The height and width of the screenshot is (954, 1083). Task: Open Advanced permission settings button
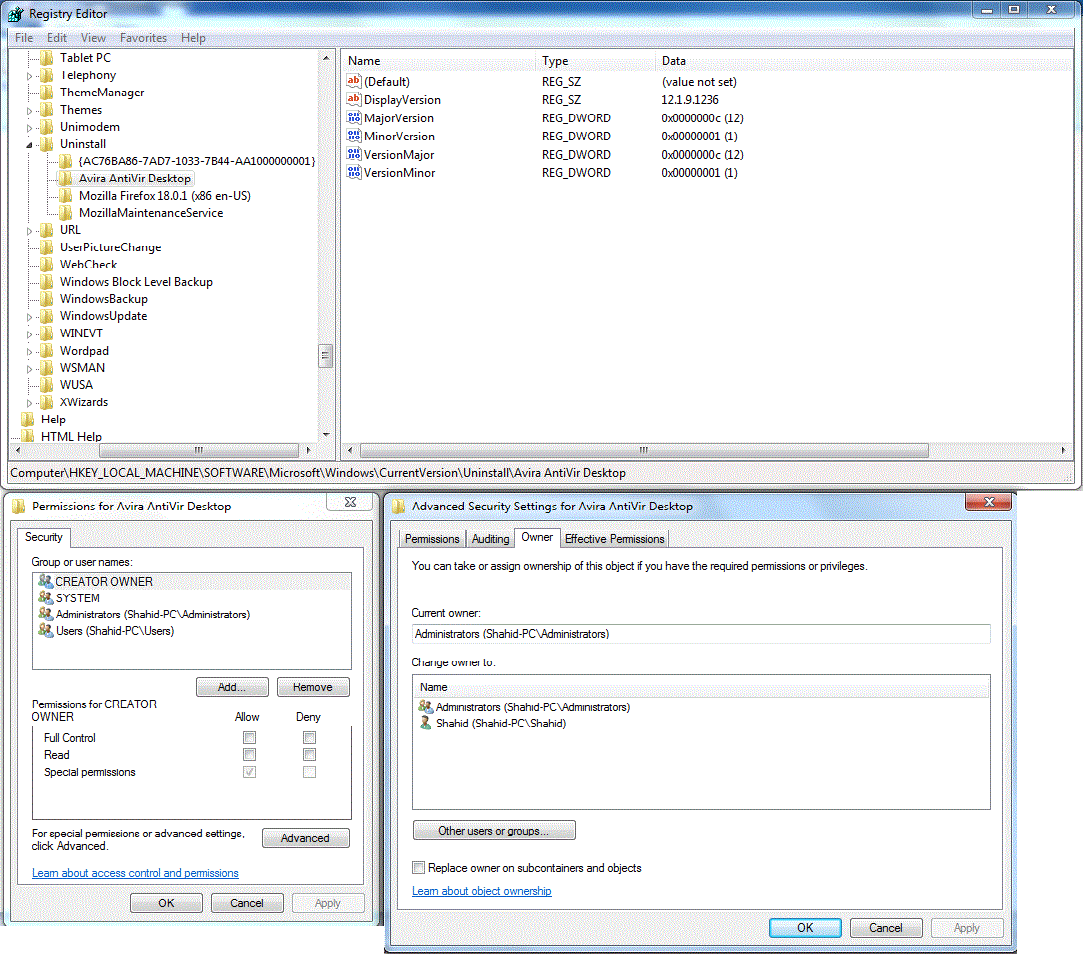point(305,838)
